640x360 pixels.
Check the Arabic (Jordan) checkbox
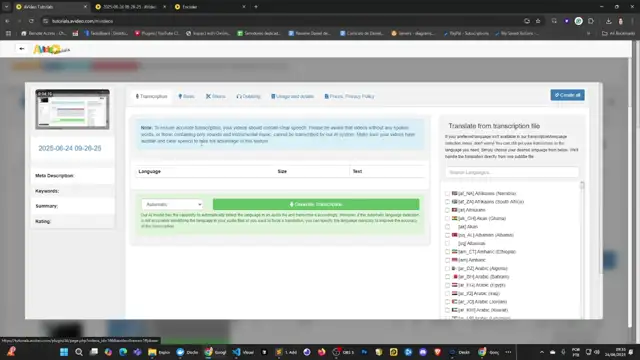[x=447, y=302]
